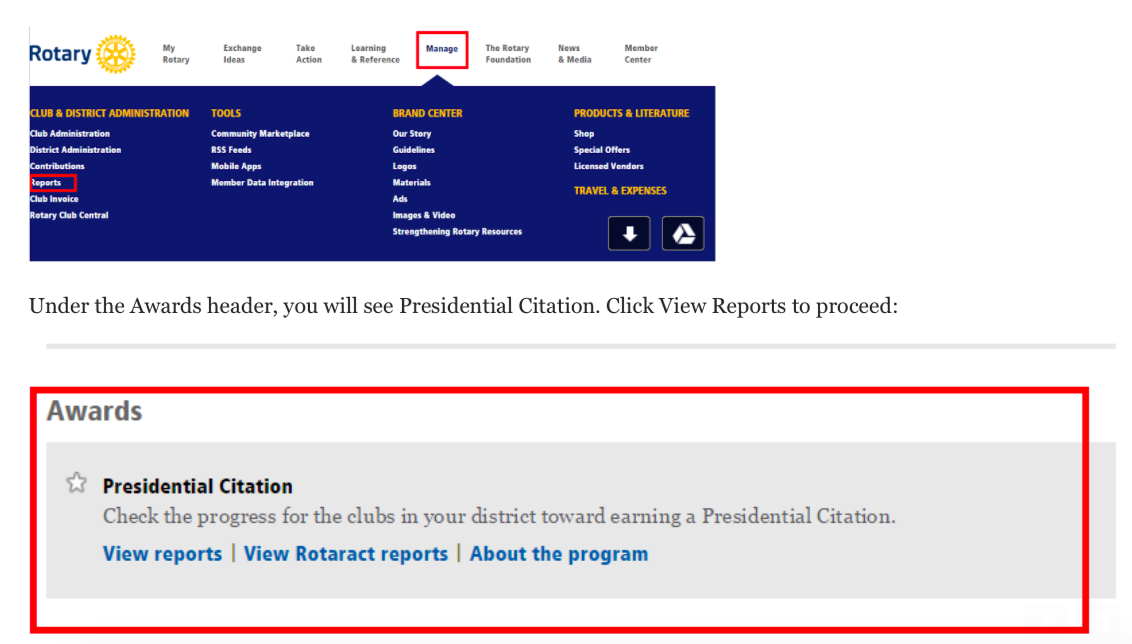Open Guidelines in Brand Center
Viewport: 1132px width, 644px height.
coord(414,150)
